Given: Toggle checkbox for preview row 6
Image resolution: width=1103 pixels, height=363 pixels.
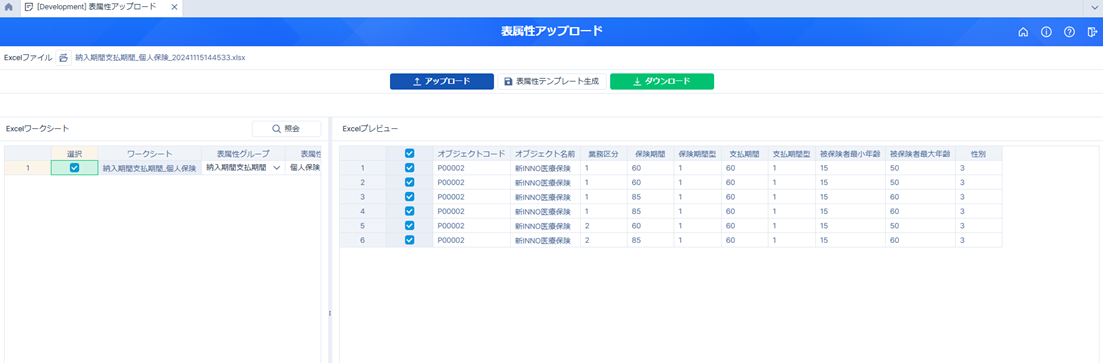Looking at the screenshot, I should [x=409, y=240].
